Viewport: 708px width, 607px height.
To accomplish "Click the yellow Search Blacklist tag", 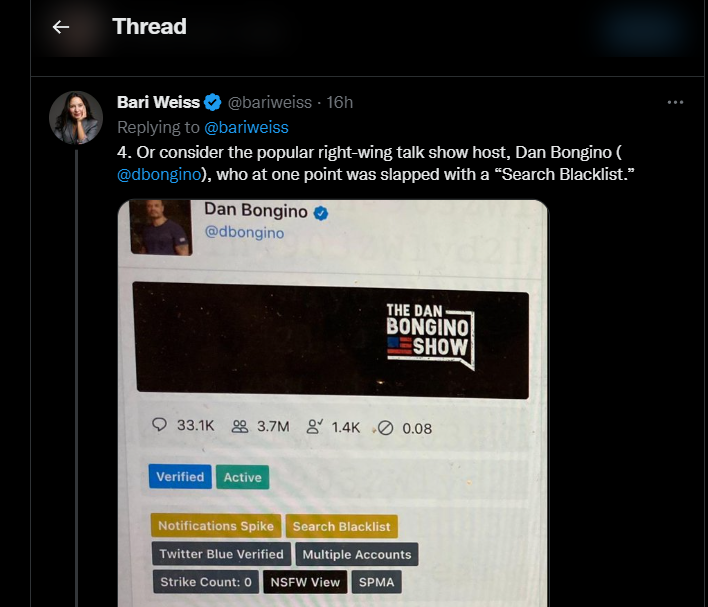I will pyautogui.click(x=341, y=527).
